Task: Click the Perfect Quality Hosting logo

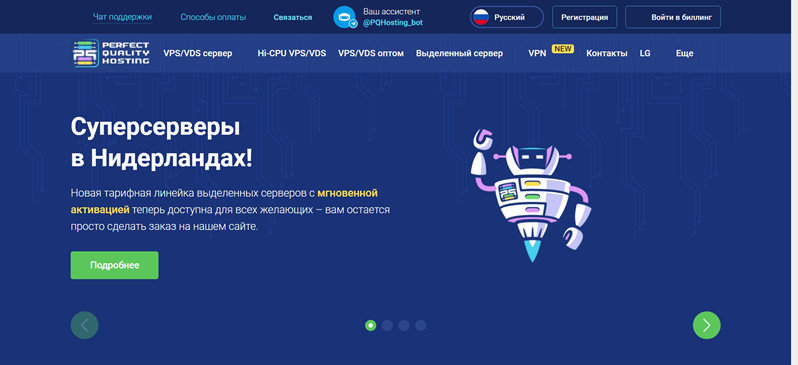Action: [x=111, y=53]
